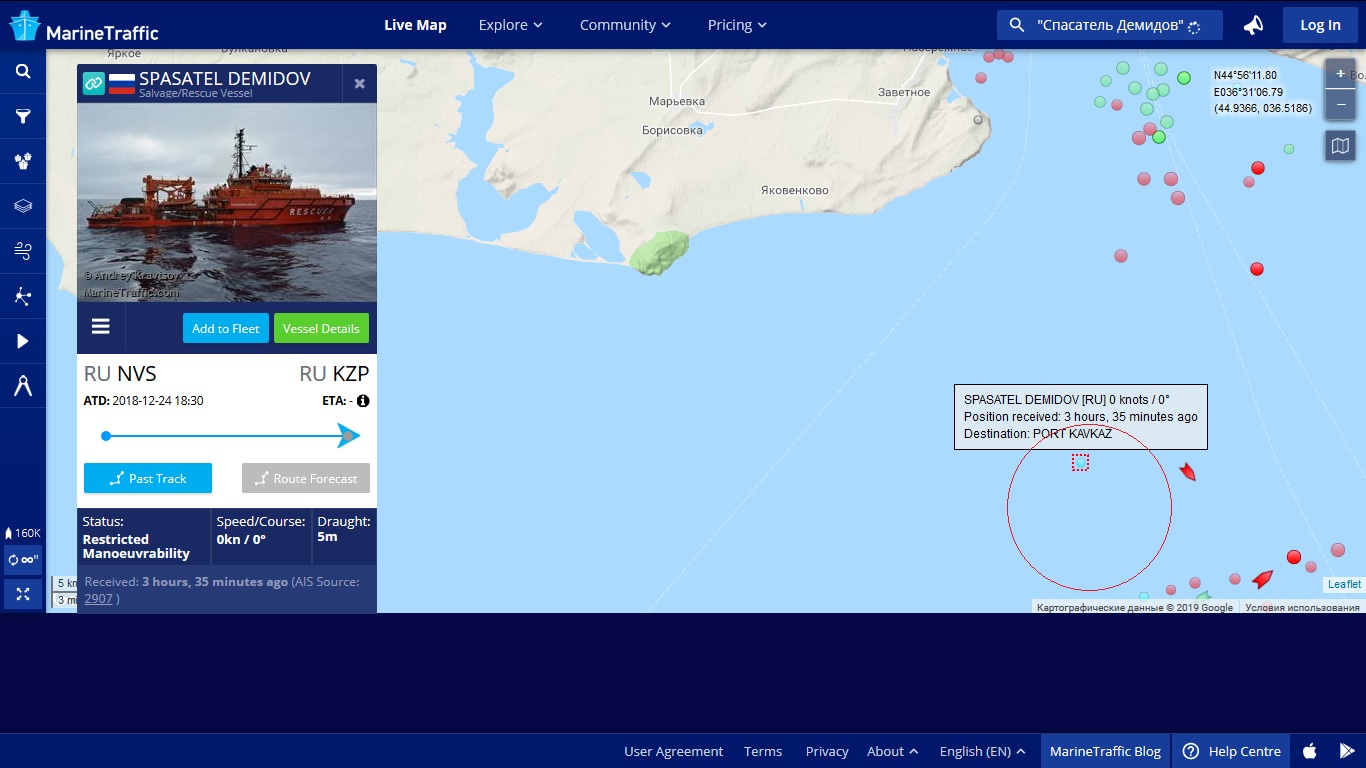Click the Vessel Details button
The height and width of the screenshot is (768, 1366).
(x=321, y=328)
